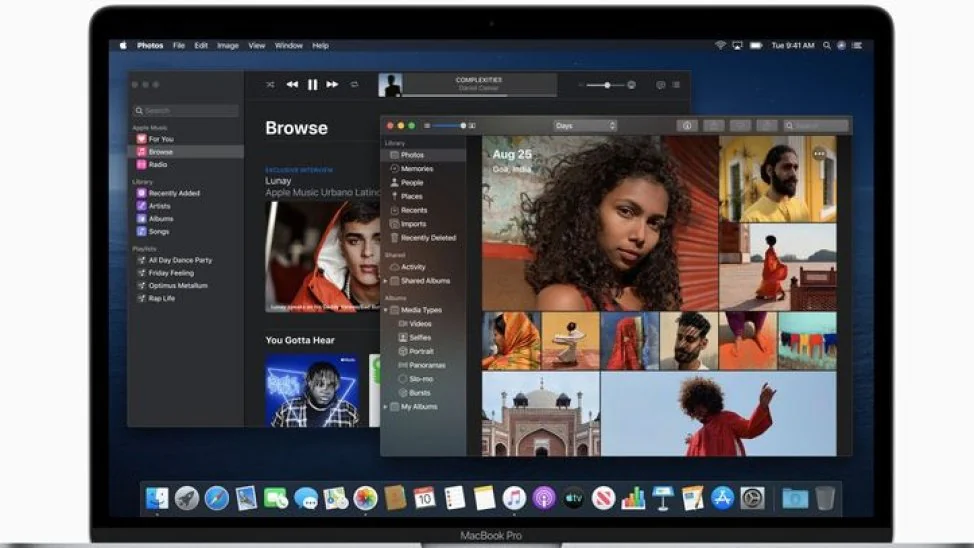
Task: Open Portrait under Media Types
Action: coord(423,352)
